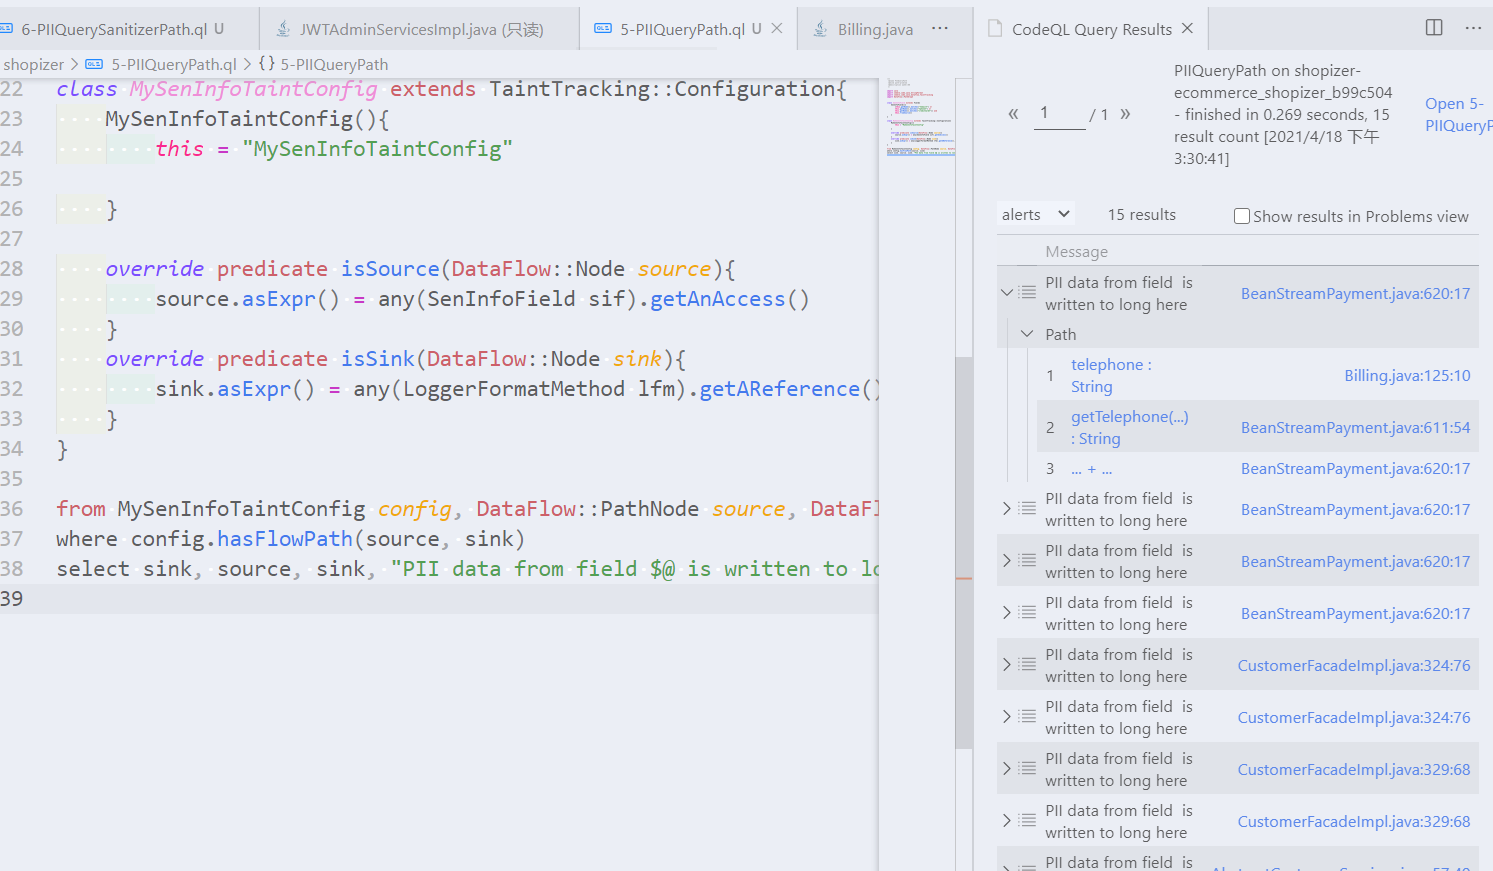Click the path list icon of first alert
Screen dimensions: 1493x871
pyautogui.click(x=1027, y=293)
